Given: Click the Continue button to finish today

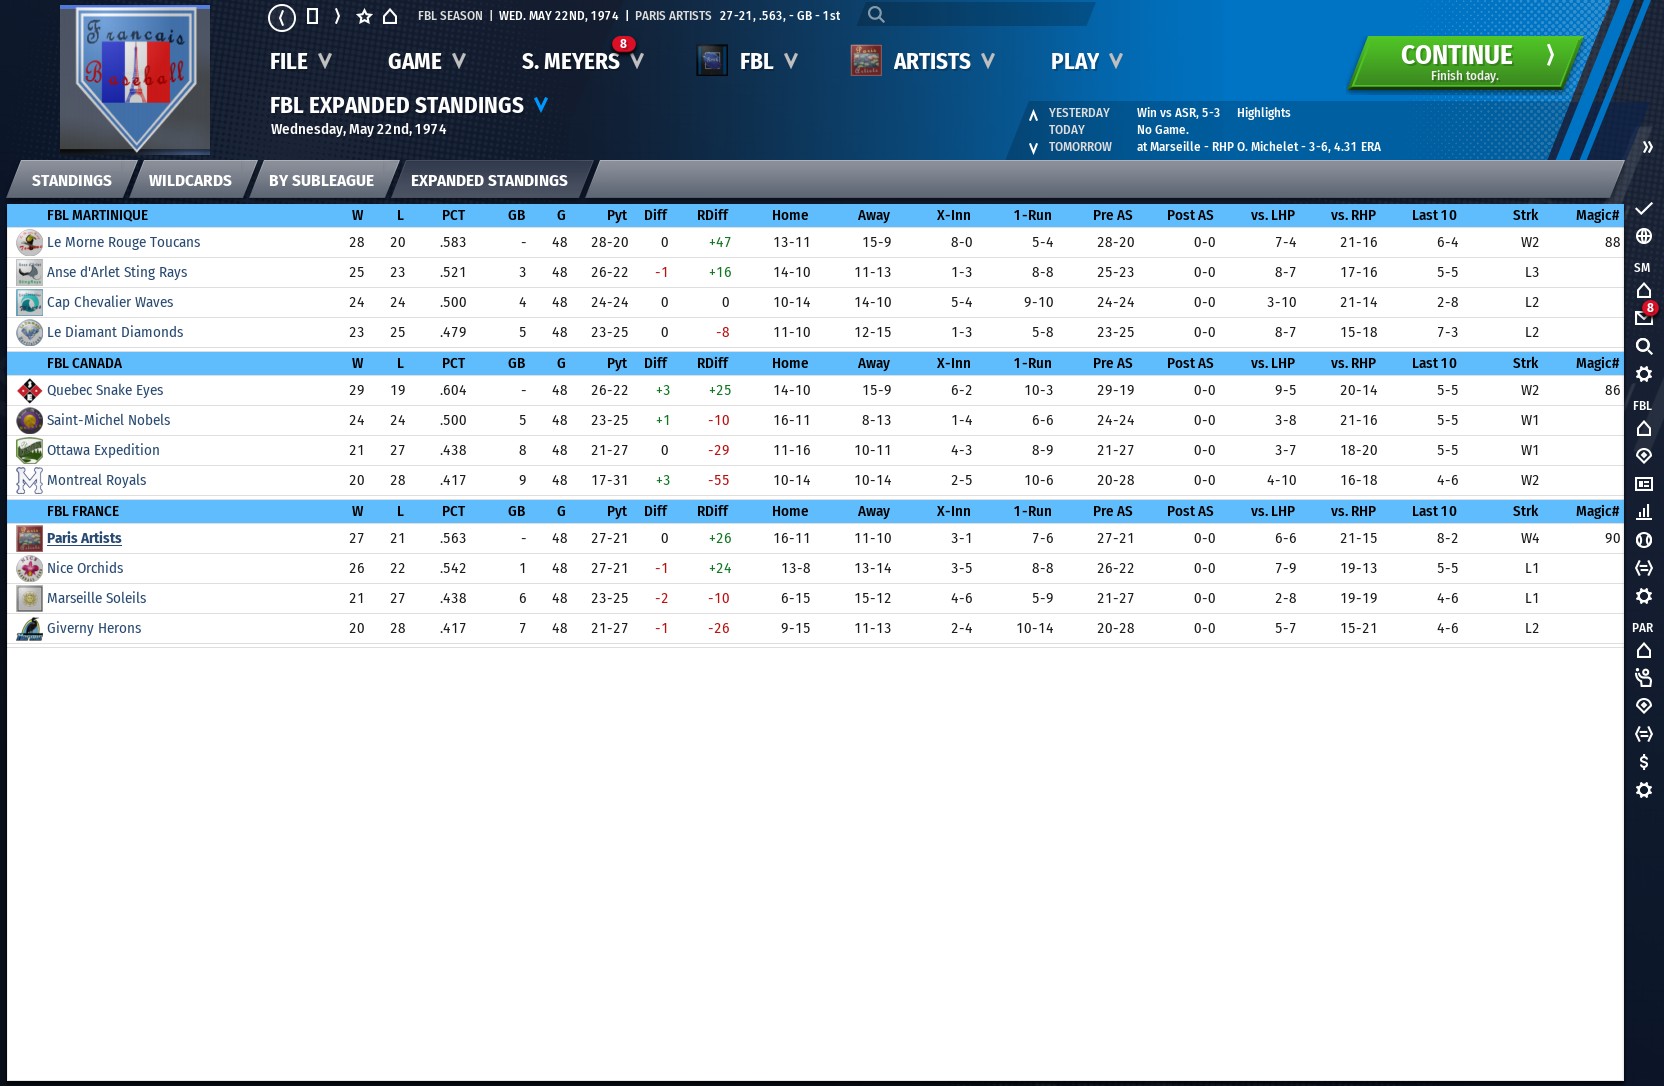Looking at the screenshot, I should (1465, 62).
